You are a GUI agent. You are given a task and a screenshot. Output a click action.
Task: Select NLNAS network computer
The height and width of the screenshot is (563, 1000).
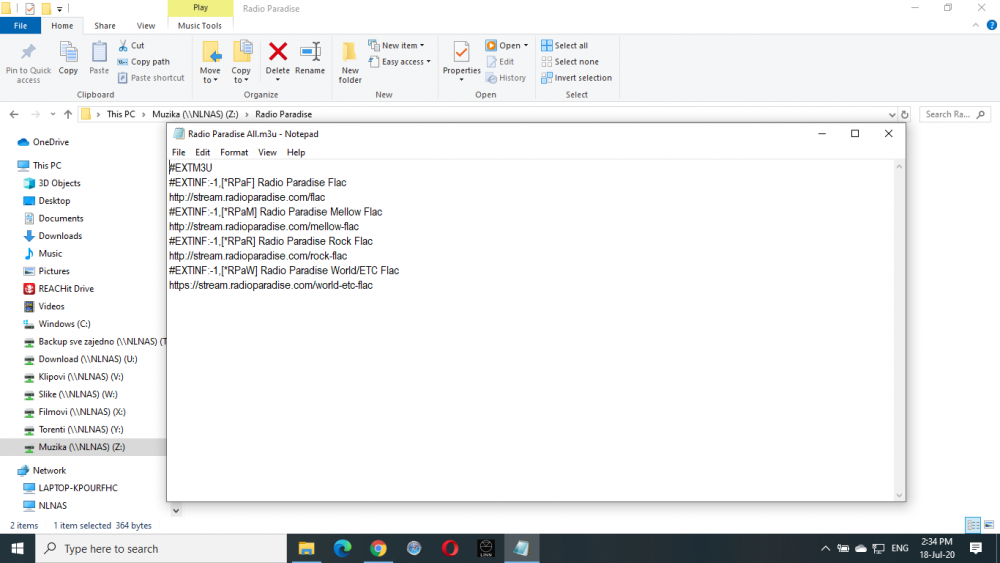45,506
